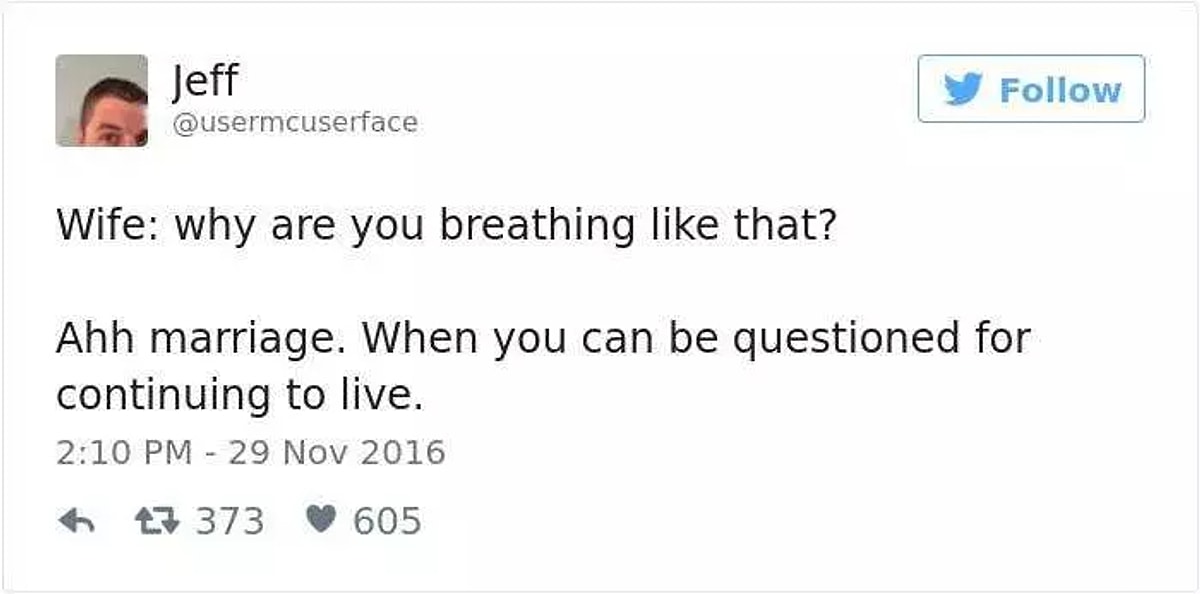View the 373 retweets count

coord(229,521)
